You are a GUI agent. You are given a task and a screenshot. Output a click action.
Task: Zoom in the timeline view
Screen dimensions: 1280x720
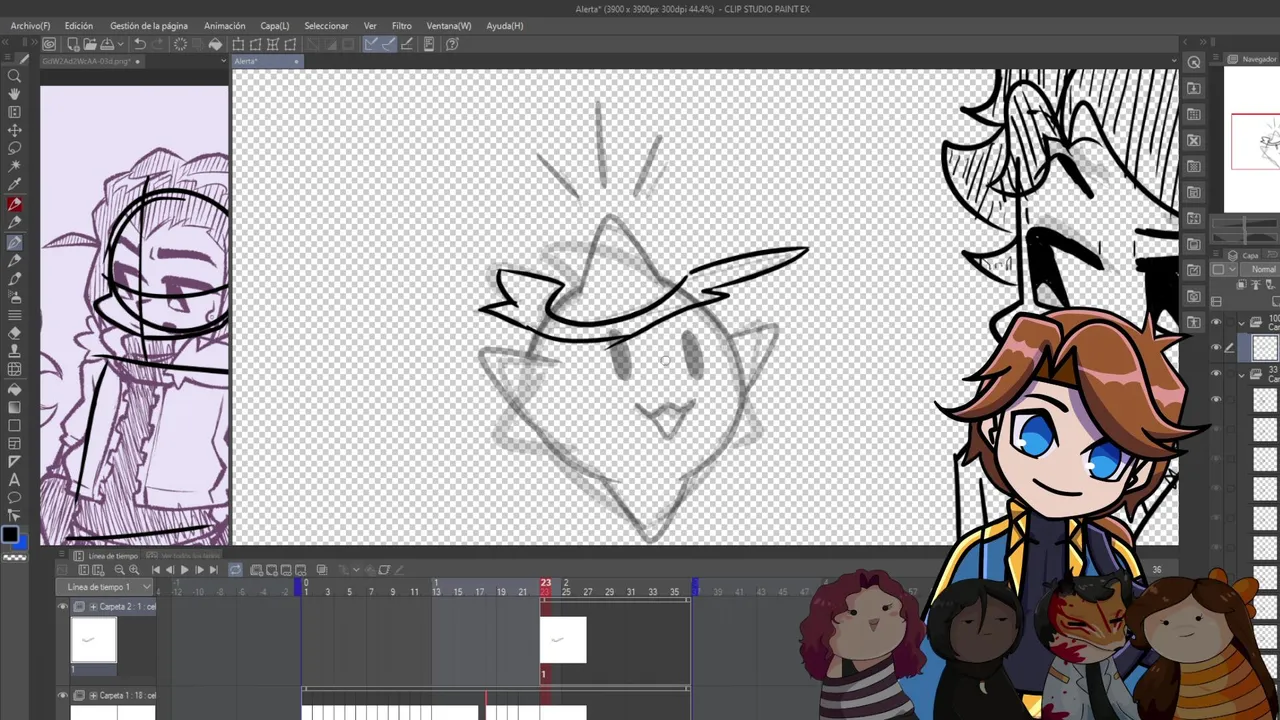tap(134, 570)
